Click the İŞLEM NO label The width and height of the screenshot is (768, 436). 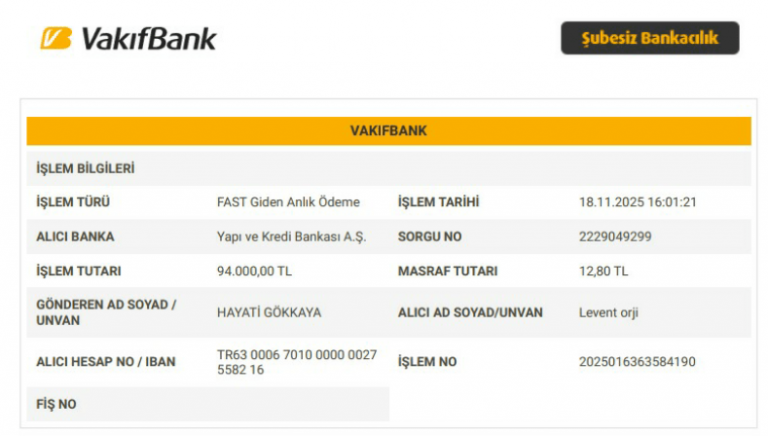(427, 362)
